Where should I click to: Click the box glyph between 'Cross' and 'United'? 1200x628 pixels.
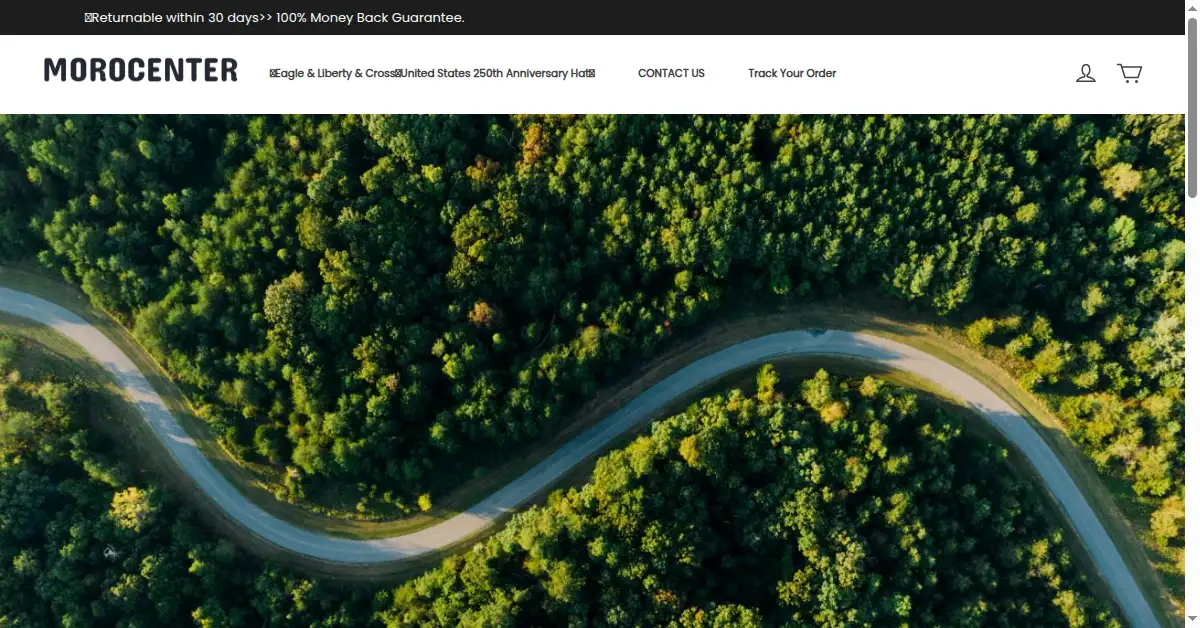[398, 73]
